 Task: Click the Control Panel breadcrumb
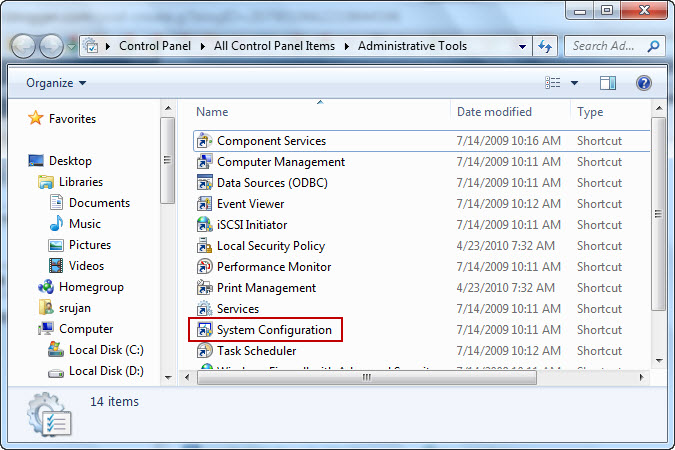point(155,46)
